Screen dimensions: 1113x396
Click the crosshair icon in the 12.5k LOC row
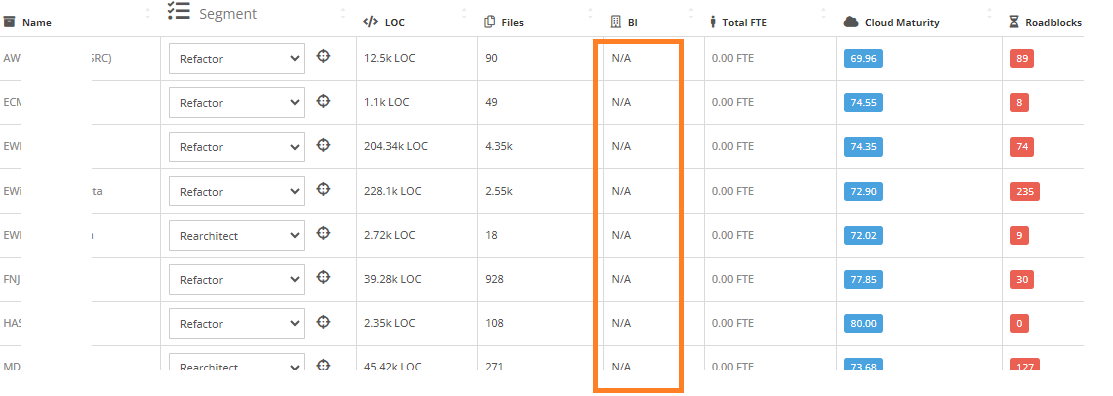click(323, 56)
